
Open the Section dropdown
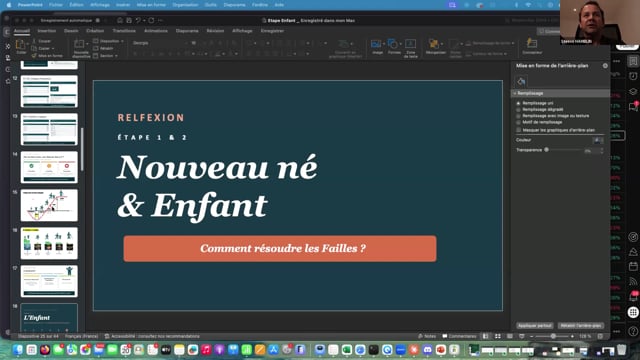pos(105,56)
